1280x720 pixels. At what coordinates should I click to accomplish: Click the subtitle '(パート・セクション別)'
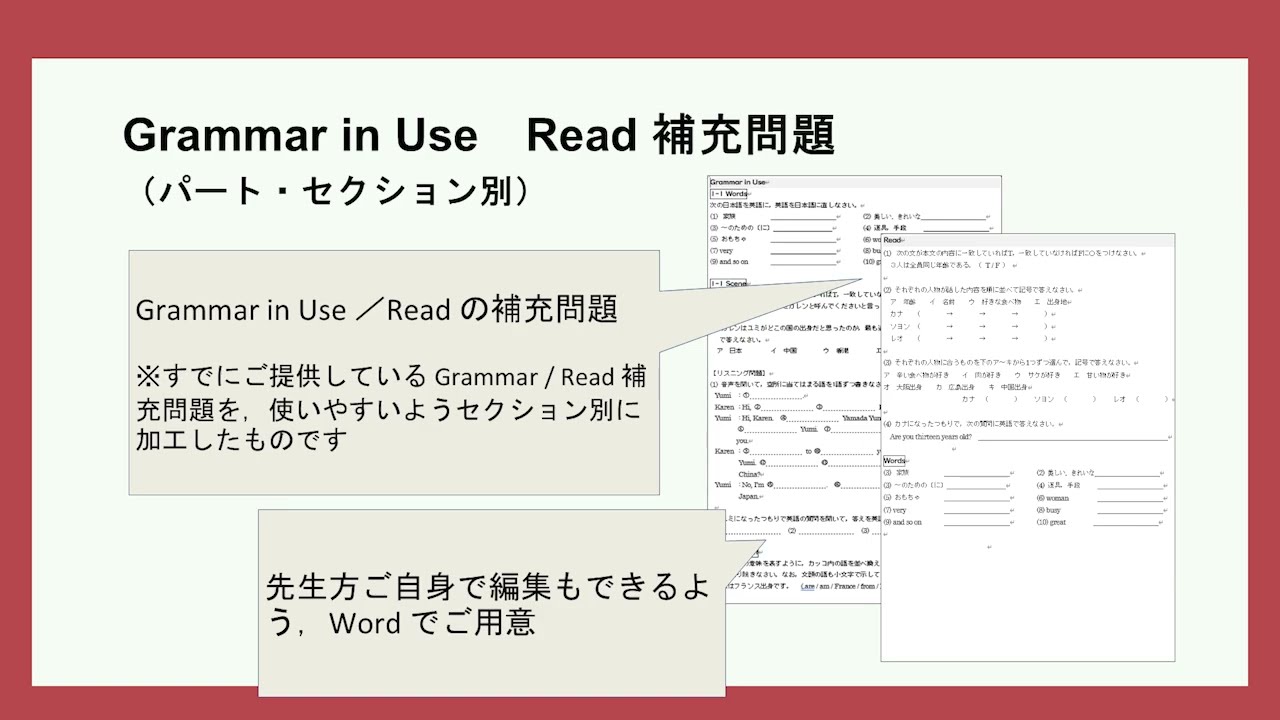[x=335, y=190]
